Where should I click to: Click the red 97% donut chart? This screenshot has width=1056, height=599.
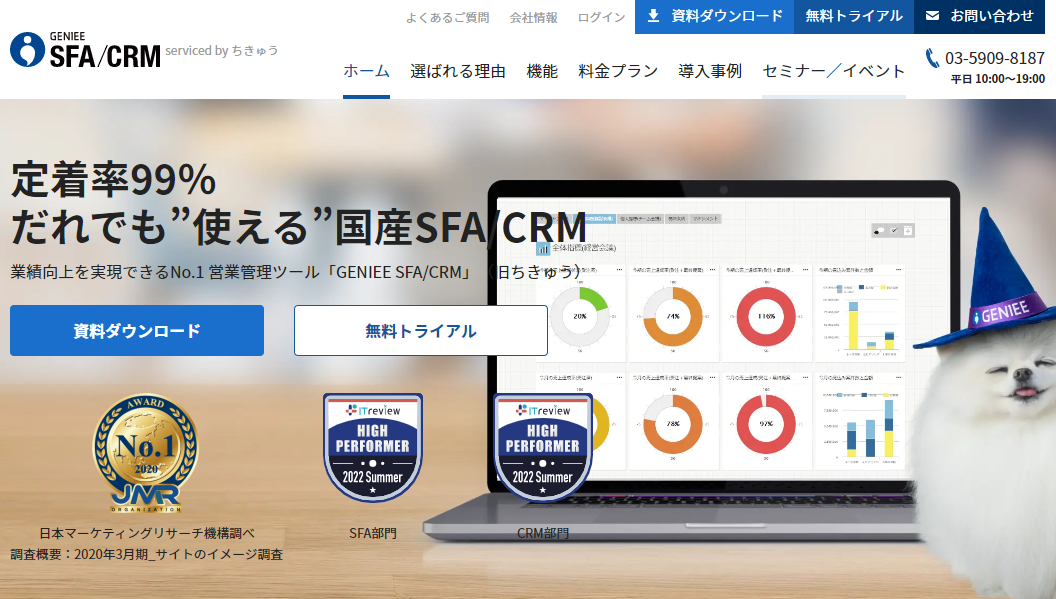[765, 422]
